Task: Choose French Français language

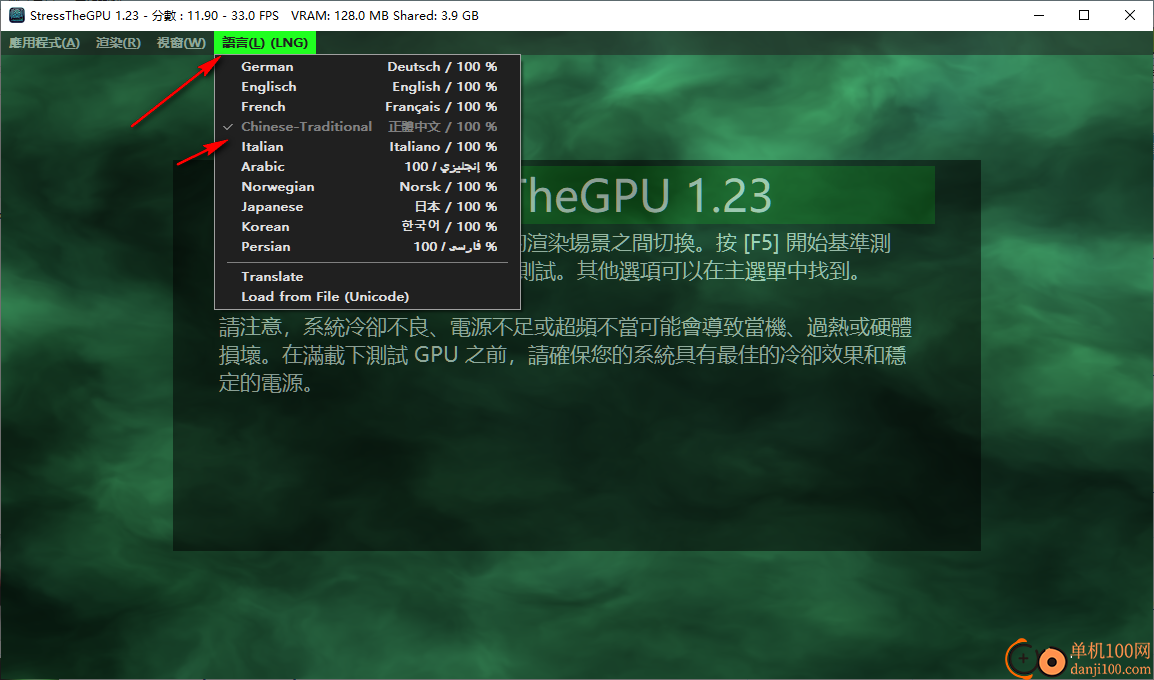Action: click(x=367, y=107)
